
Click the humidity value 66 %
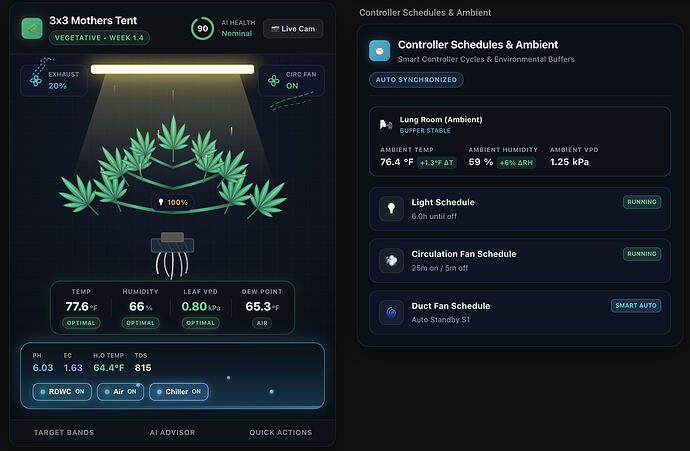(x=140, y=306)
